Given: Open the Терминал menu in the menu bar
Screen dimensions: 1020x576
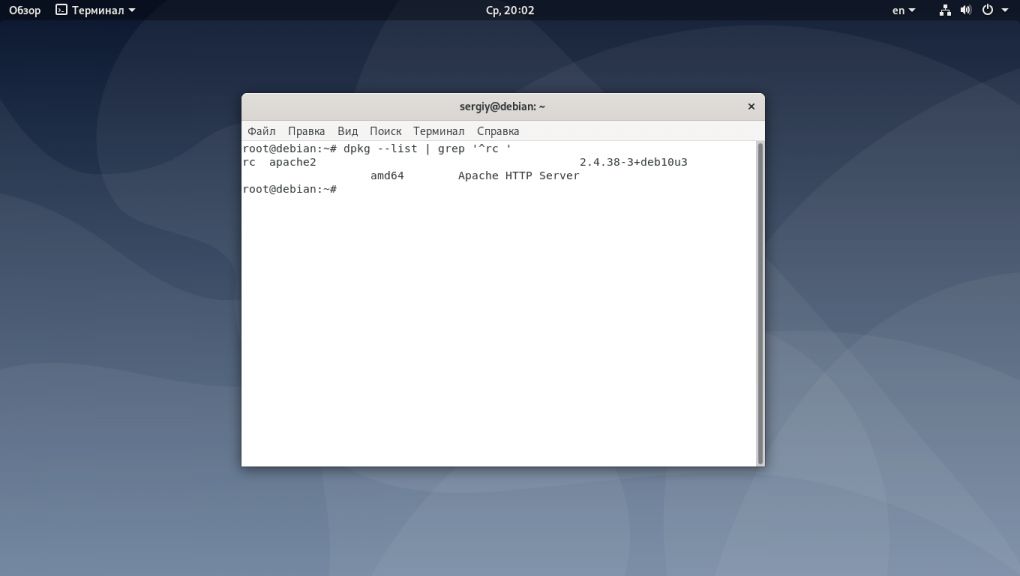Looking at the screenshot, I should coord(438,131).
